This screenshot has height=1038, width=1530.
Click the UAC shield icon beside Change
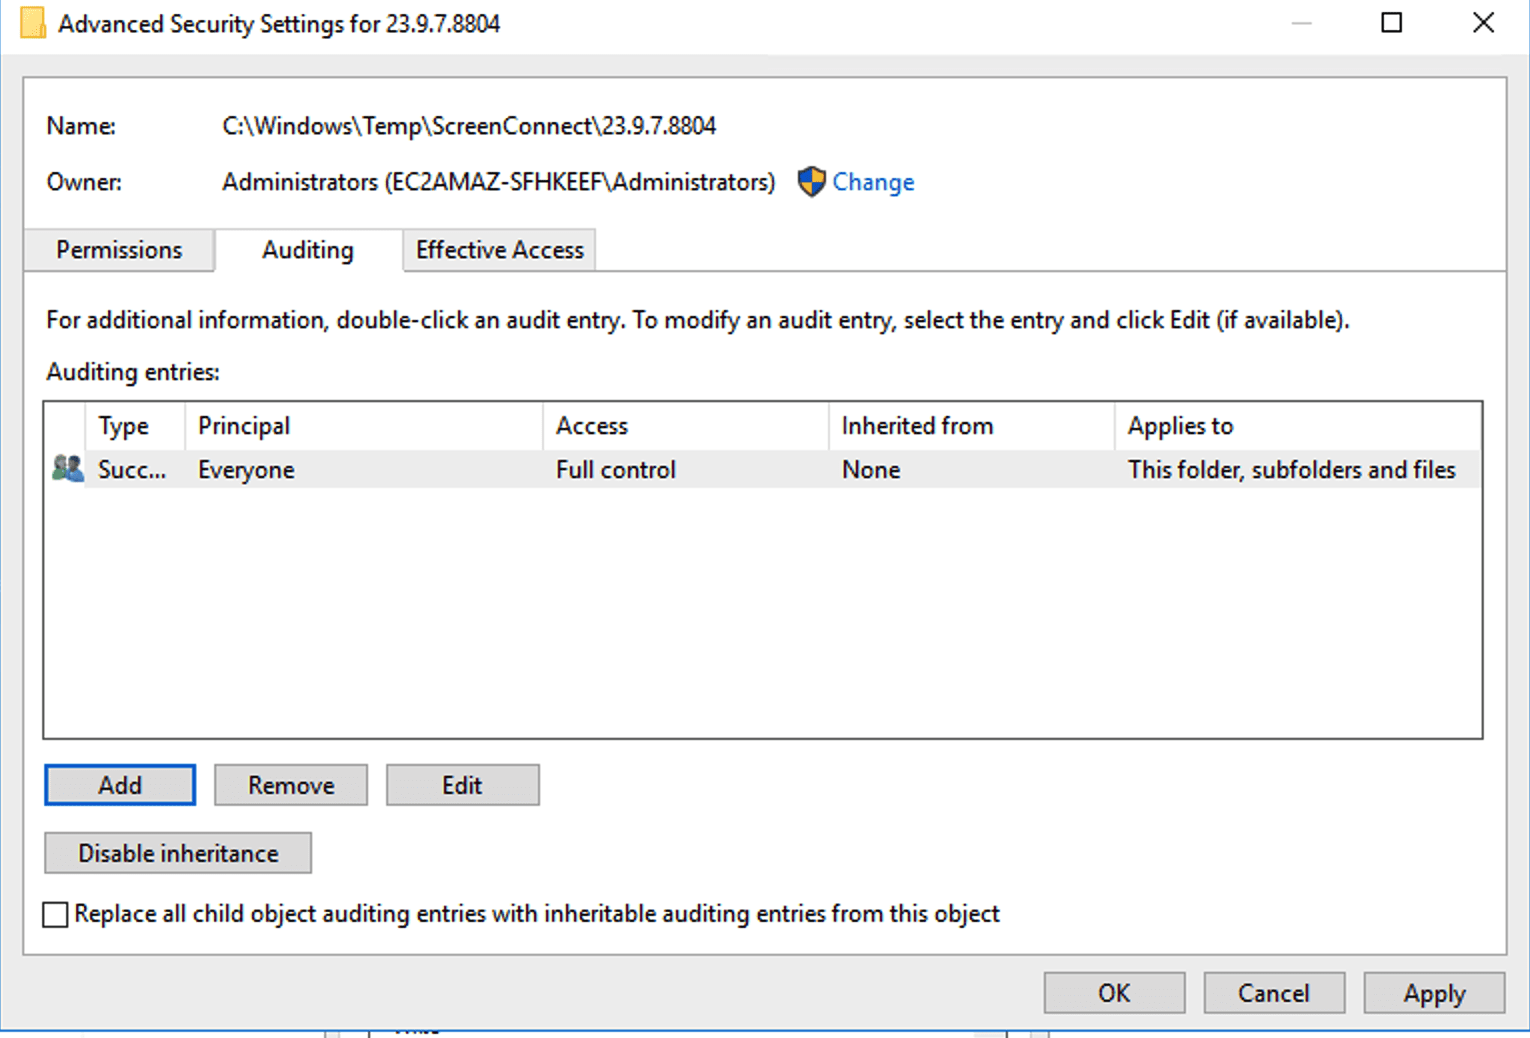pyautogui.click(x=811, y=182)
